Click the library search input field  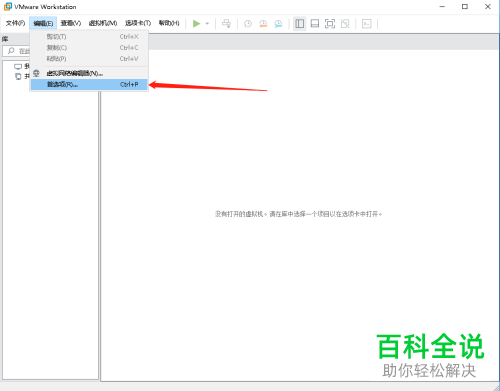(x=17, y=51)
